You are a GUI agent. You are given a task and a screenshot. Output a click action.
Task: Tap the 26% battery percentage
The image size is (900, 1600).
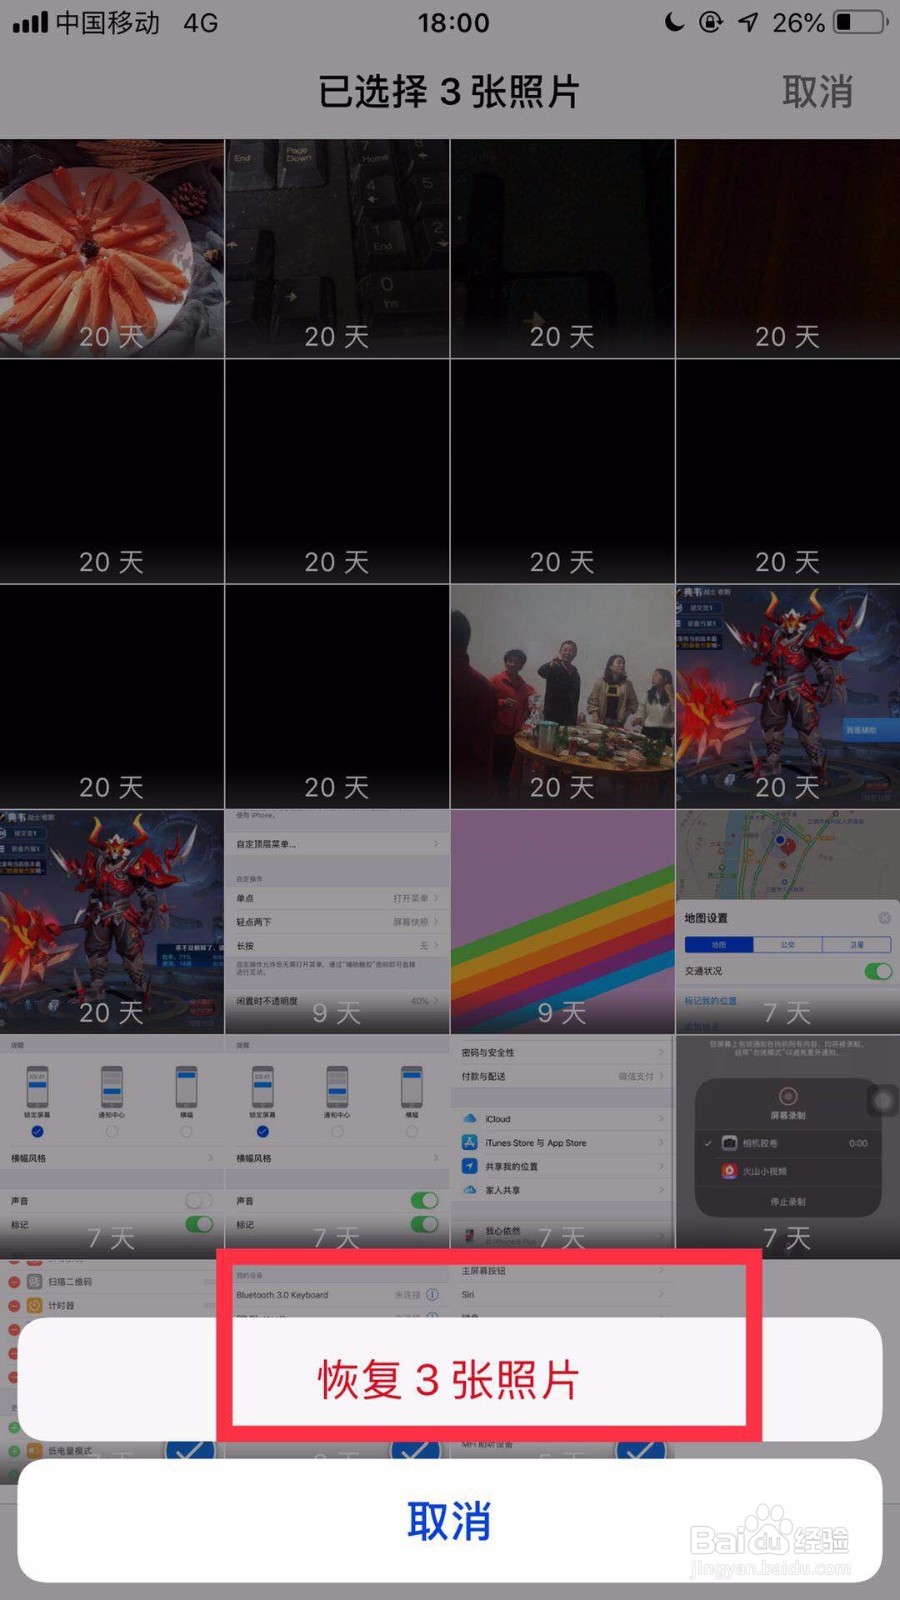click(798, 22)
